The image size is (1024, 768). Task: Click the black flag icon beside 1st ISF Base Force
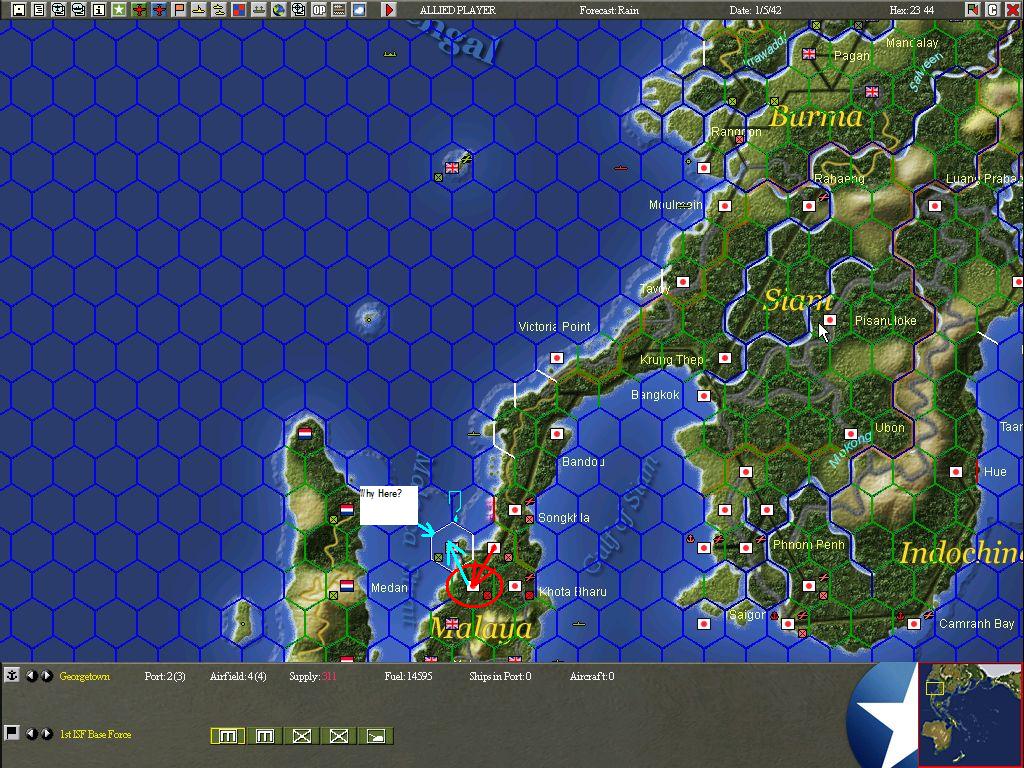(x=12, y=733)
